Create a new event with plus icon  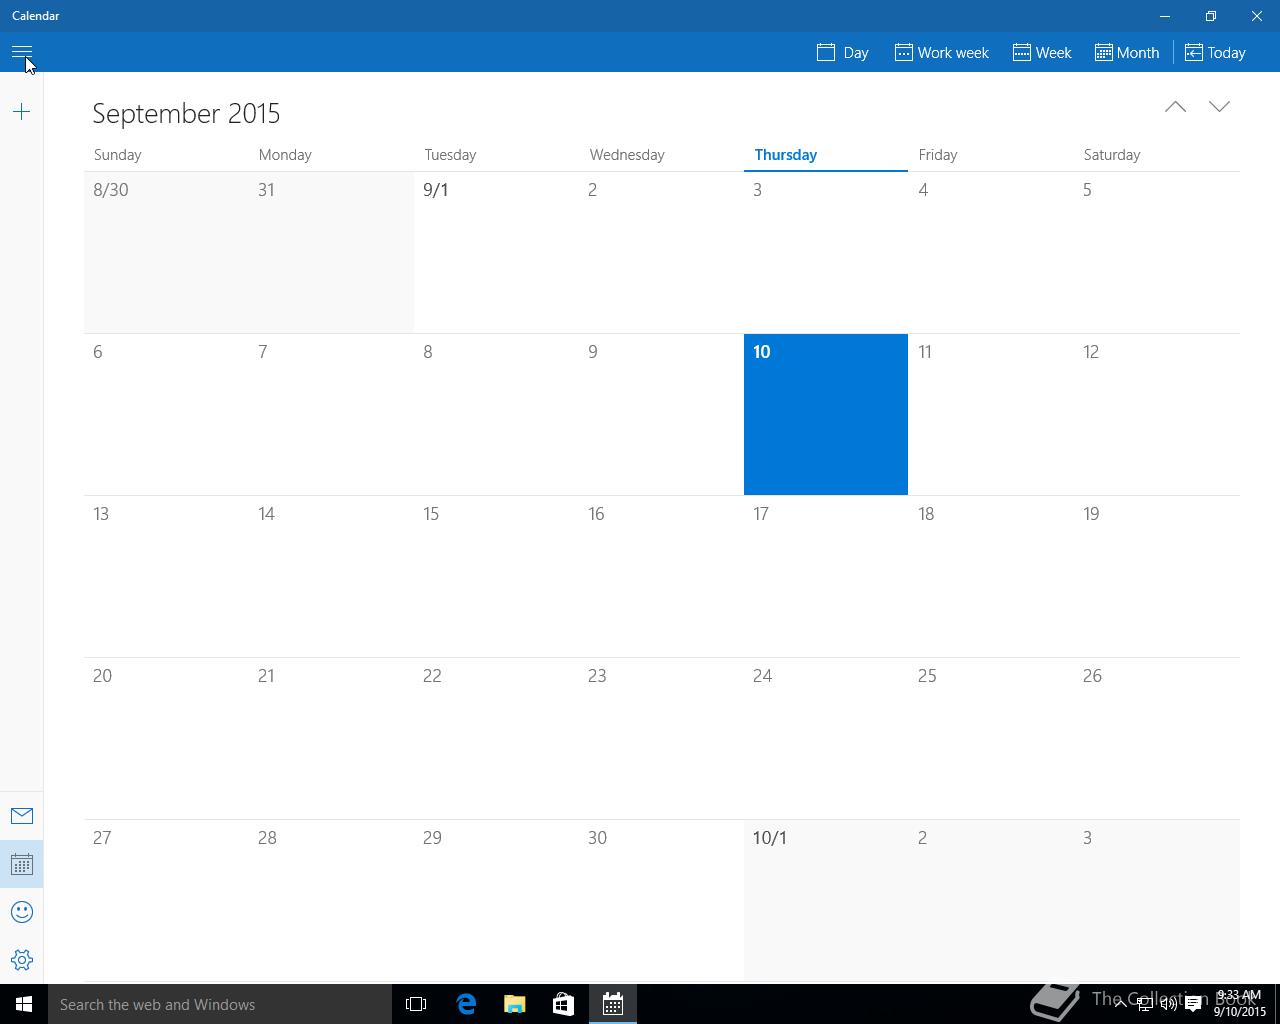(21, 112)
